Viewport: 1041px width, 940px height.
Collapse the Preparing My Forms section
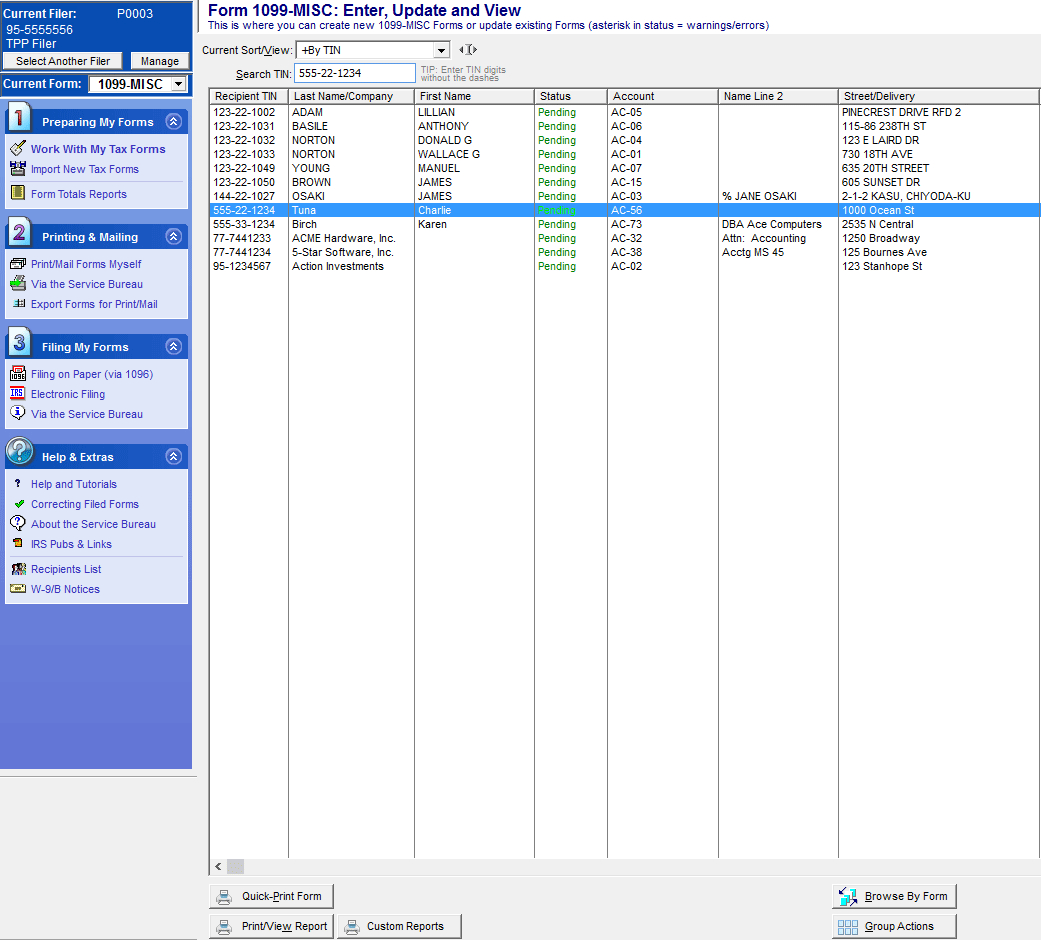pos(173,122)
